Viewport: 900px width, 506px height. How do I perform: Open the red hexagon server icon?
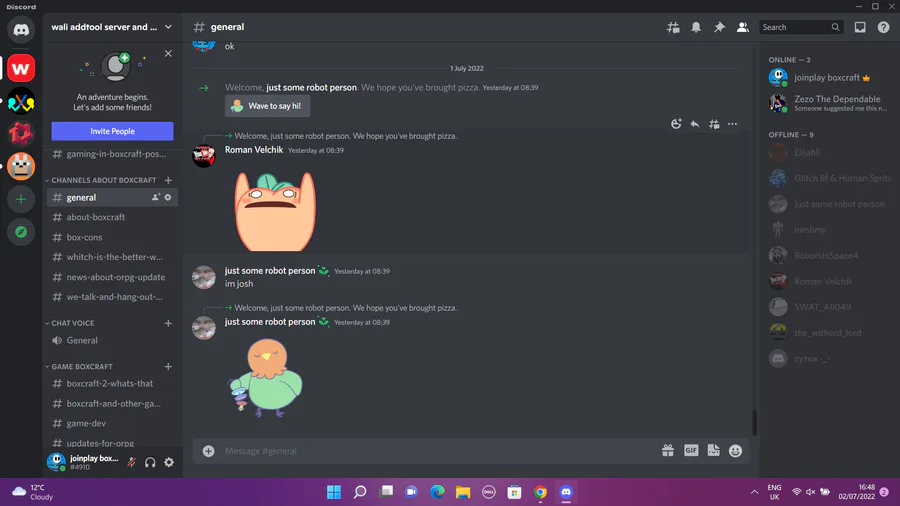[21, 134]
